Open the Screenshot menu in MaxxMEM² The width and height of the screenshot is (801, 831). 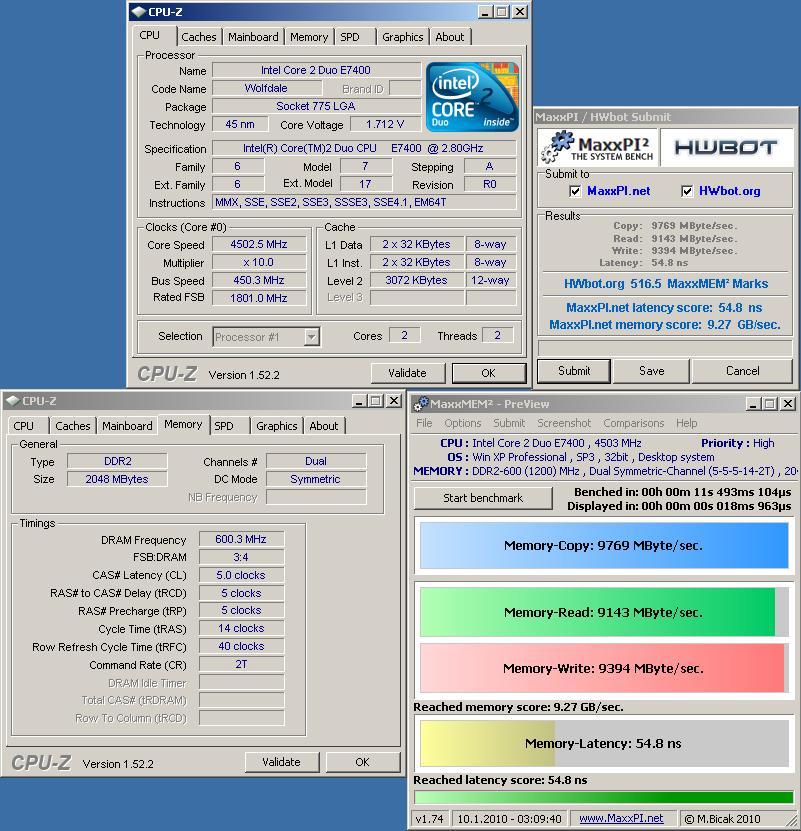(564, 423)
